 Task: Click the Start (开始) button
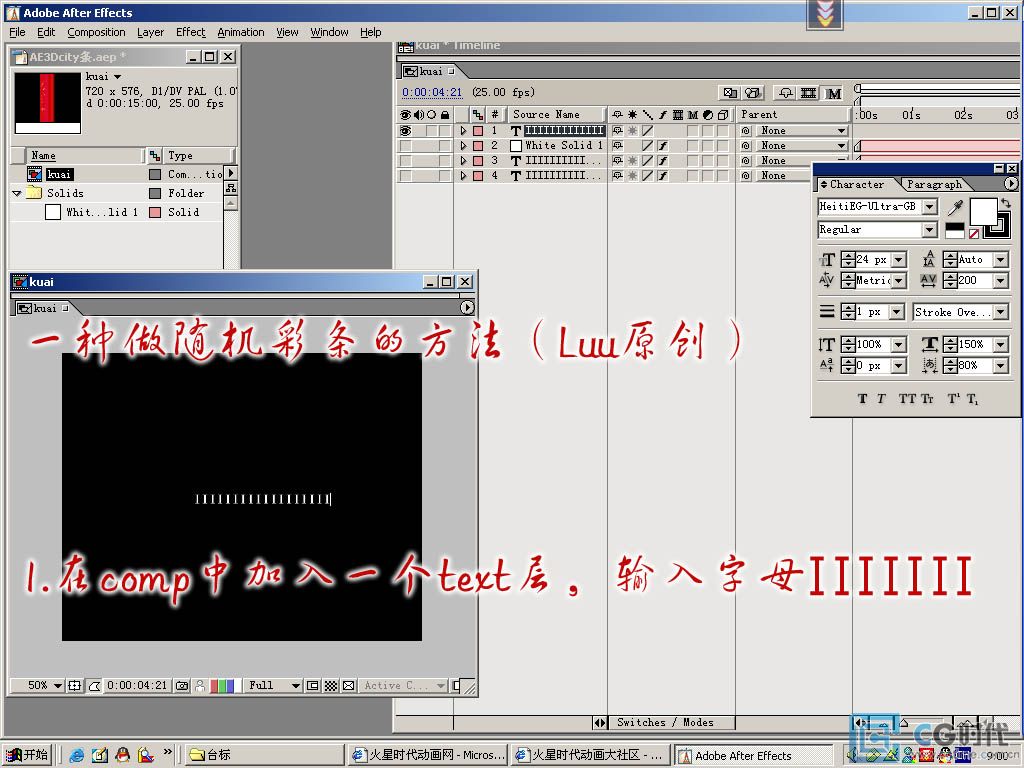(x=27, y=756)
